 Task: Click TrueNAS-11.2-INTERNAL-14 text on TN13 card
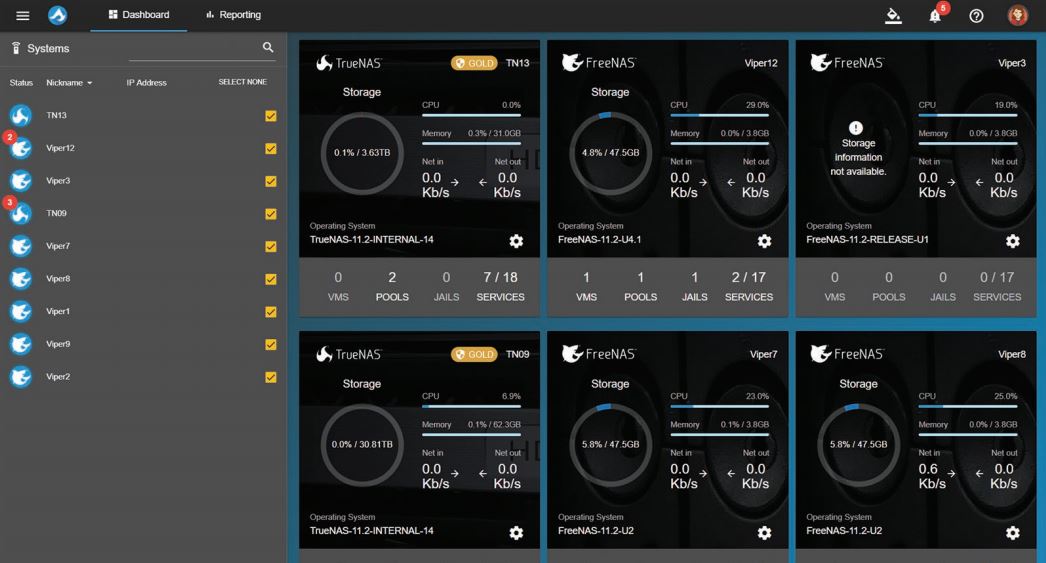372,239
